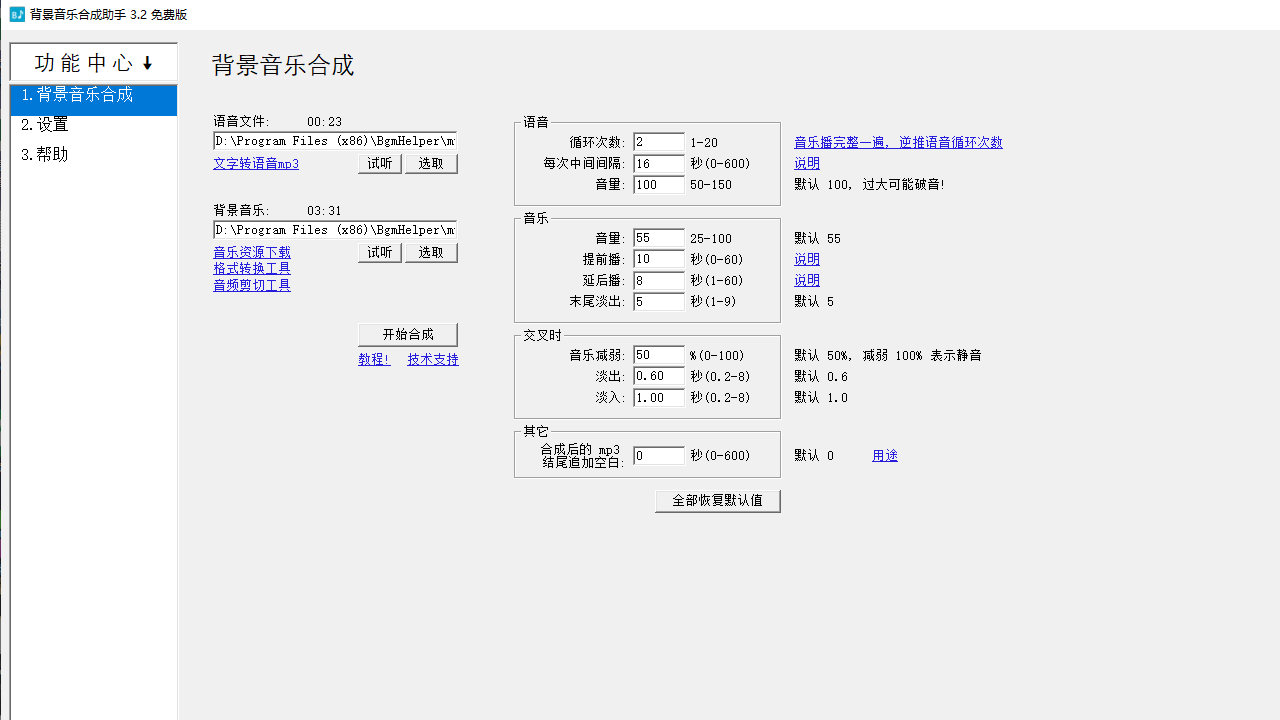Click the app icon in title bar
This screenshot has width=1280, height=720.
click(16, 14)
